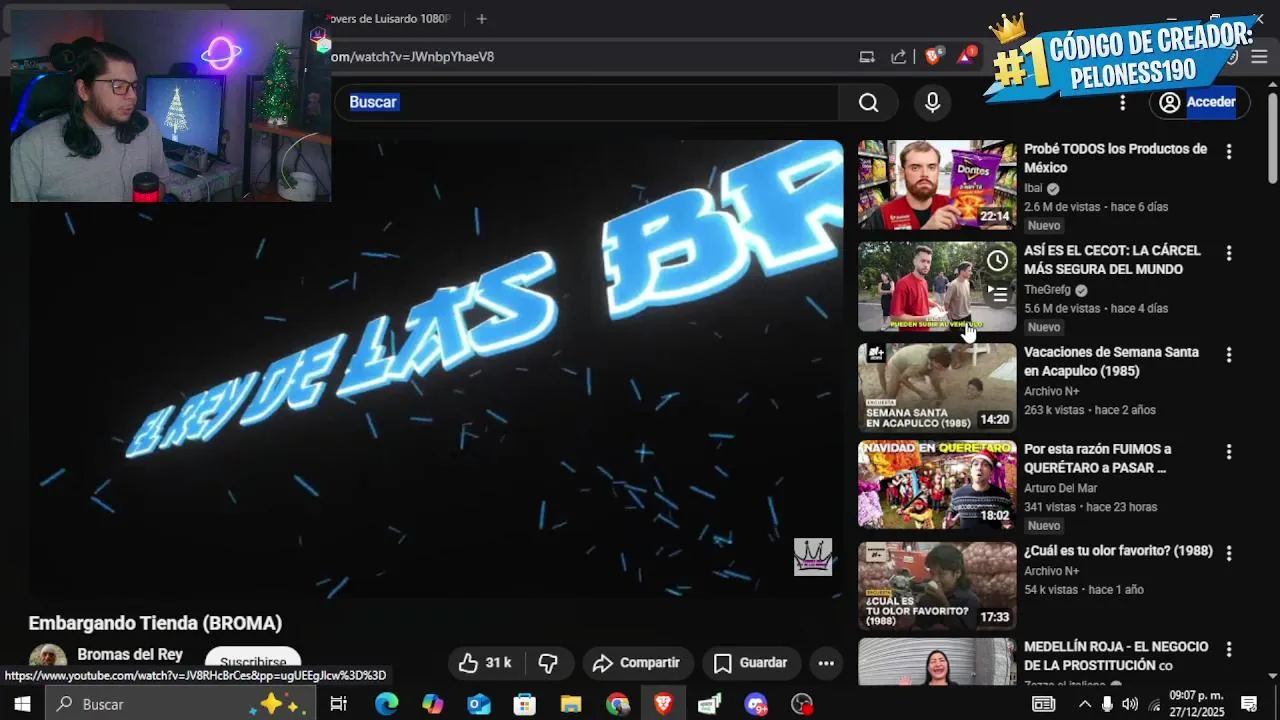Click the volume speaker tray icon

click(x=1130, y=704)
